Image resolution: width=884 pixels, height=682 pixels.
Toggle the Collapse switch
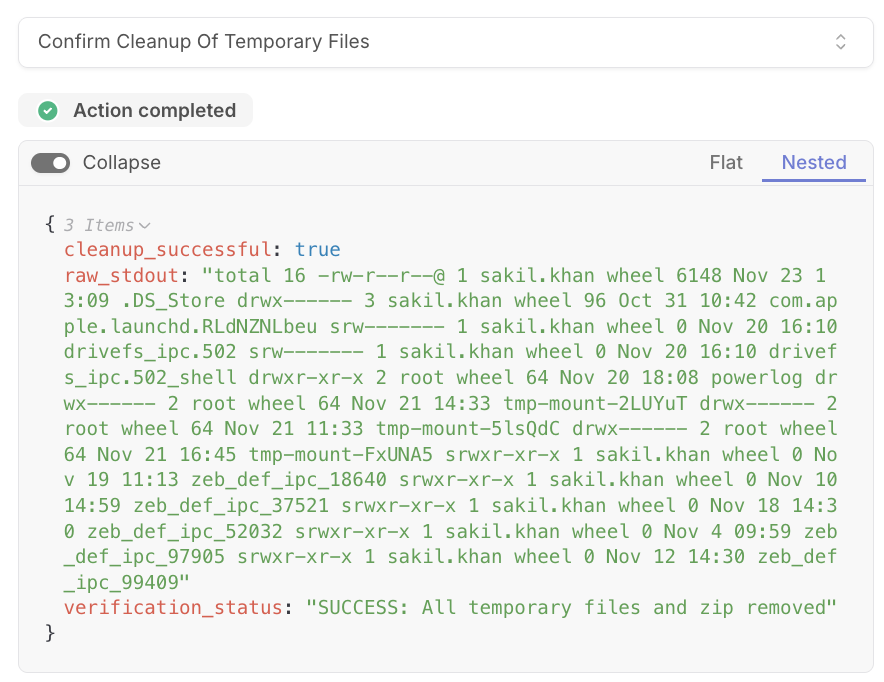coord(50,163)
